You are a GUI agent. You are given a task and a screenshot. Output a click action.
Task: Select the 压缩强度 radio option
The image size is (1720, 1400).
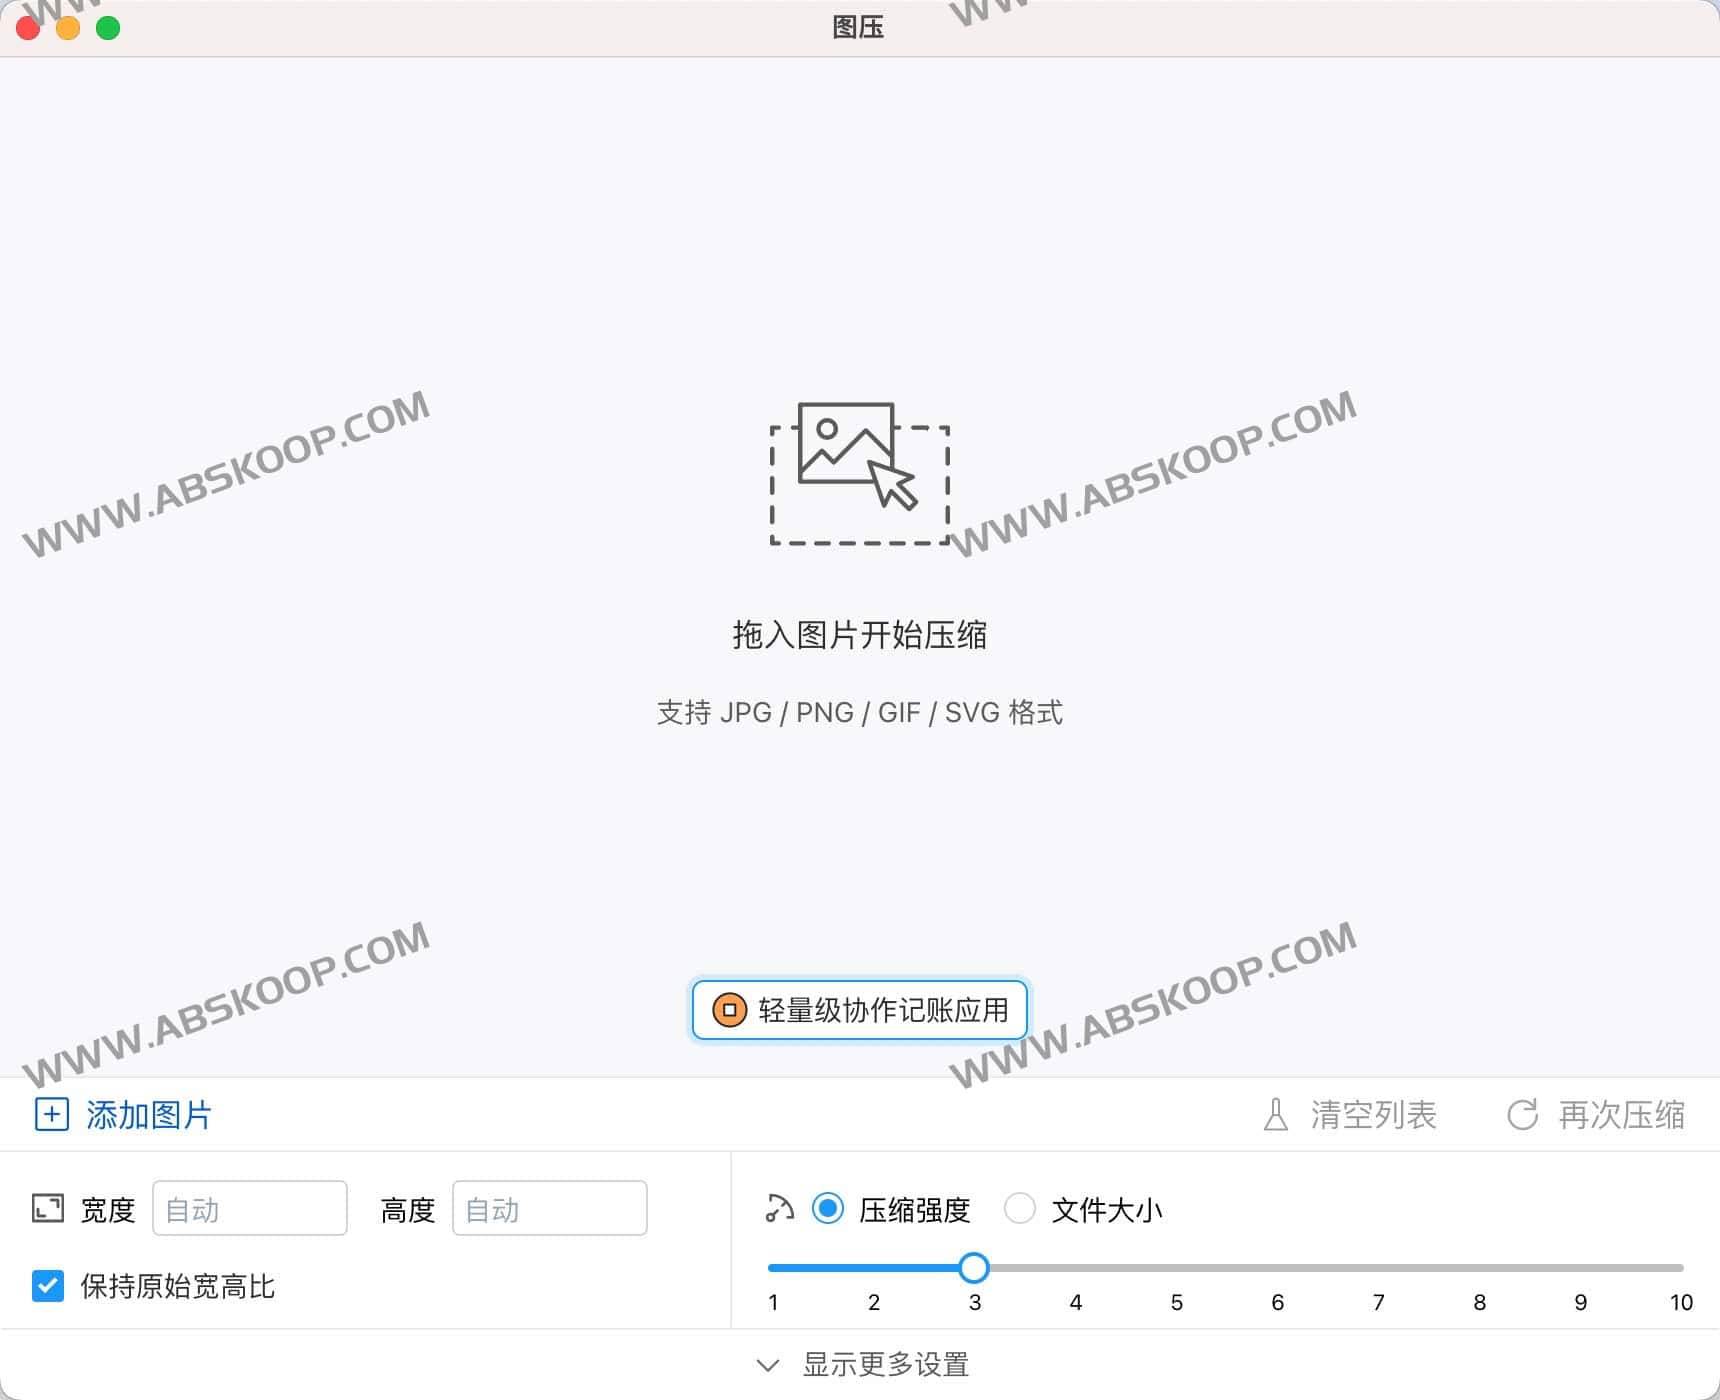tap(826, 1208)
